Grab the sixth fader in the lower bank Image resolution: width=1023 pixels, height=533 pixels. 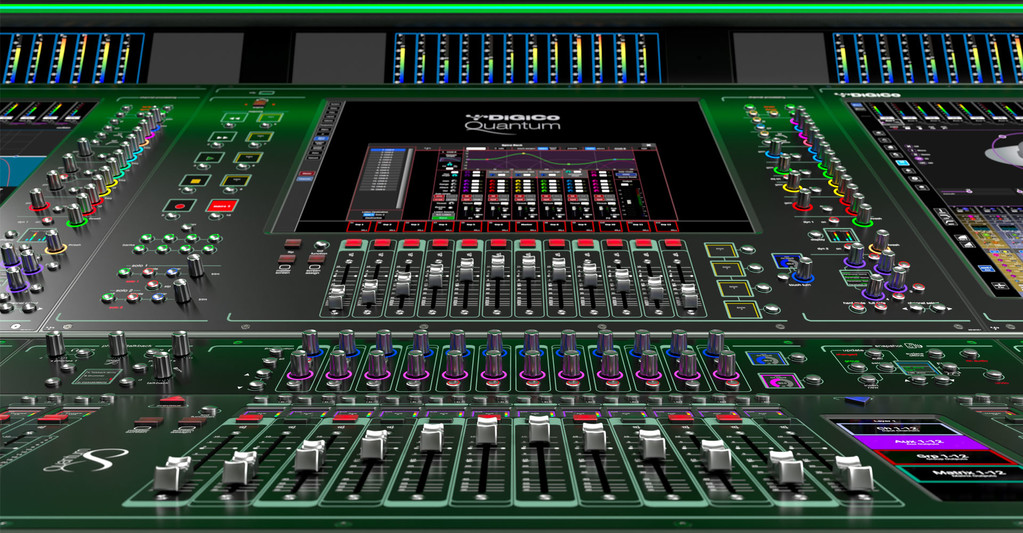[488, 431]
